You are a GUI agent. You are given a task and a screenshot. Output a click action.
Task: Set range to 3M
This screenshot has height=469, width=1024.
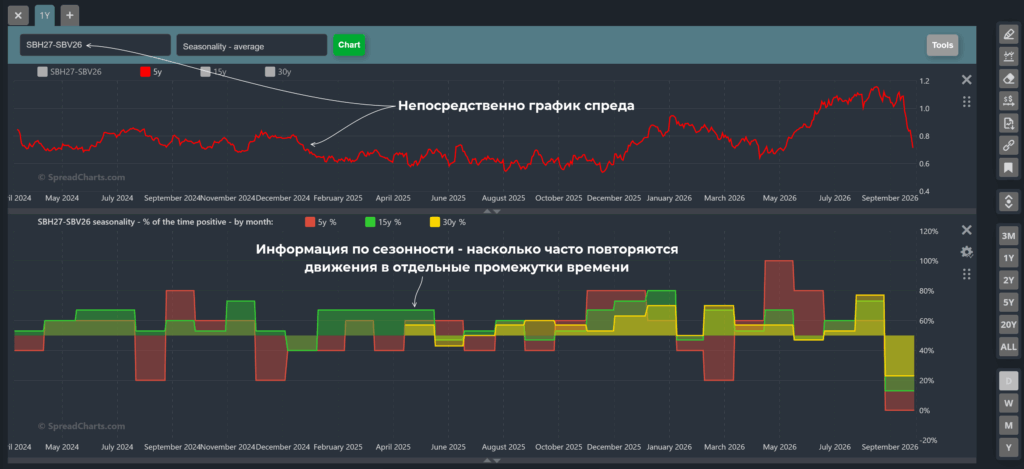point(1008,236)
